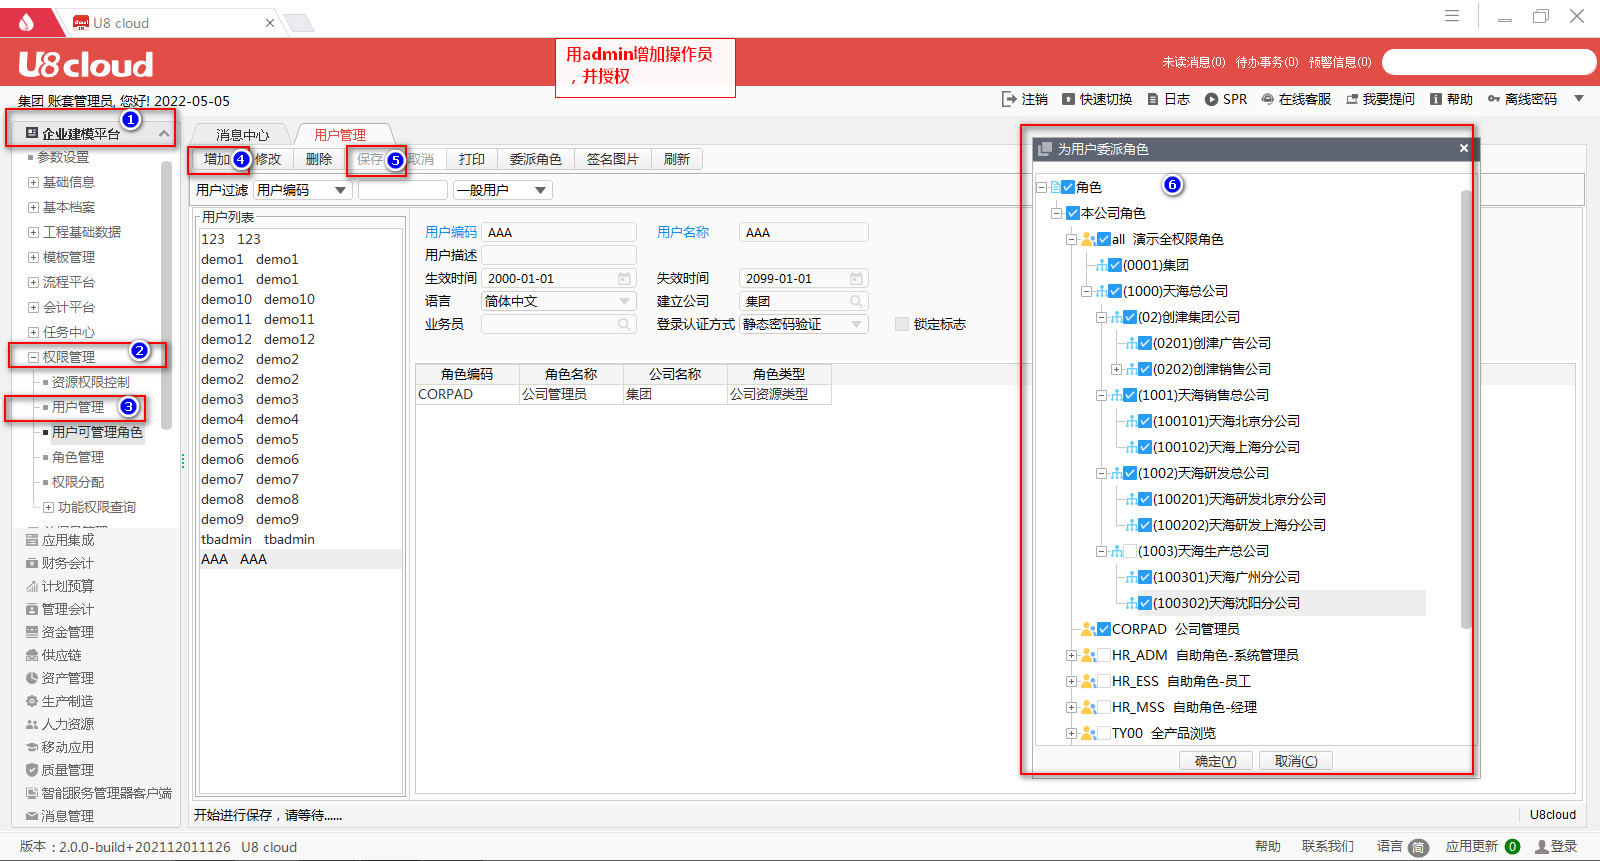
Task: Open the 登录认证方式 dropdown
Action: tap(856, 324)
